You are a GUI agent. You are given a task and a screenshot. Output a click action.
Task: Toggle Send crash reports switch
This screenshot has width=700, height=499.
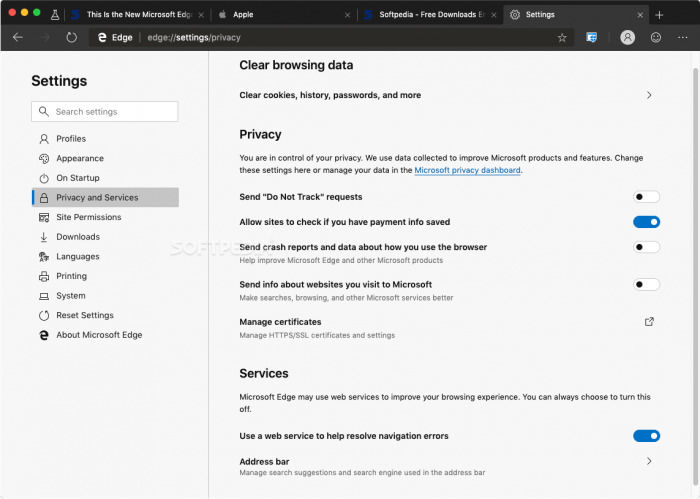point(646,247)
